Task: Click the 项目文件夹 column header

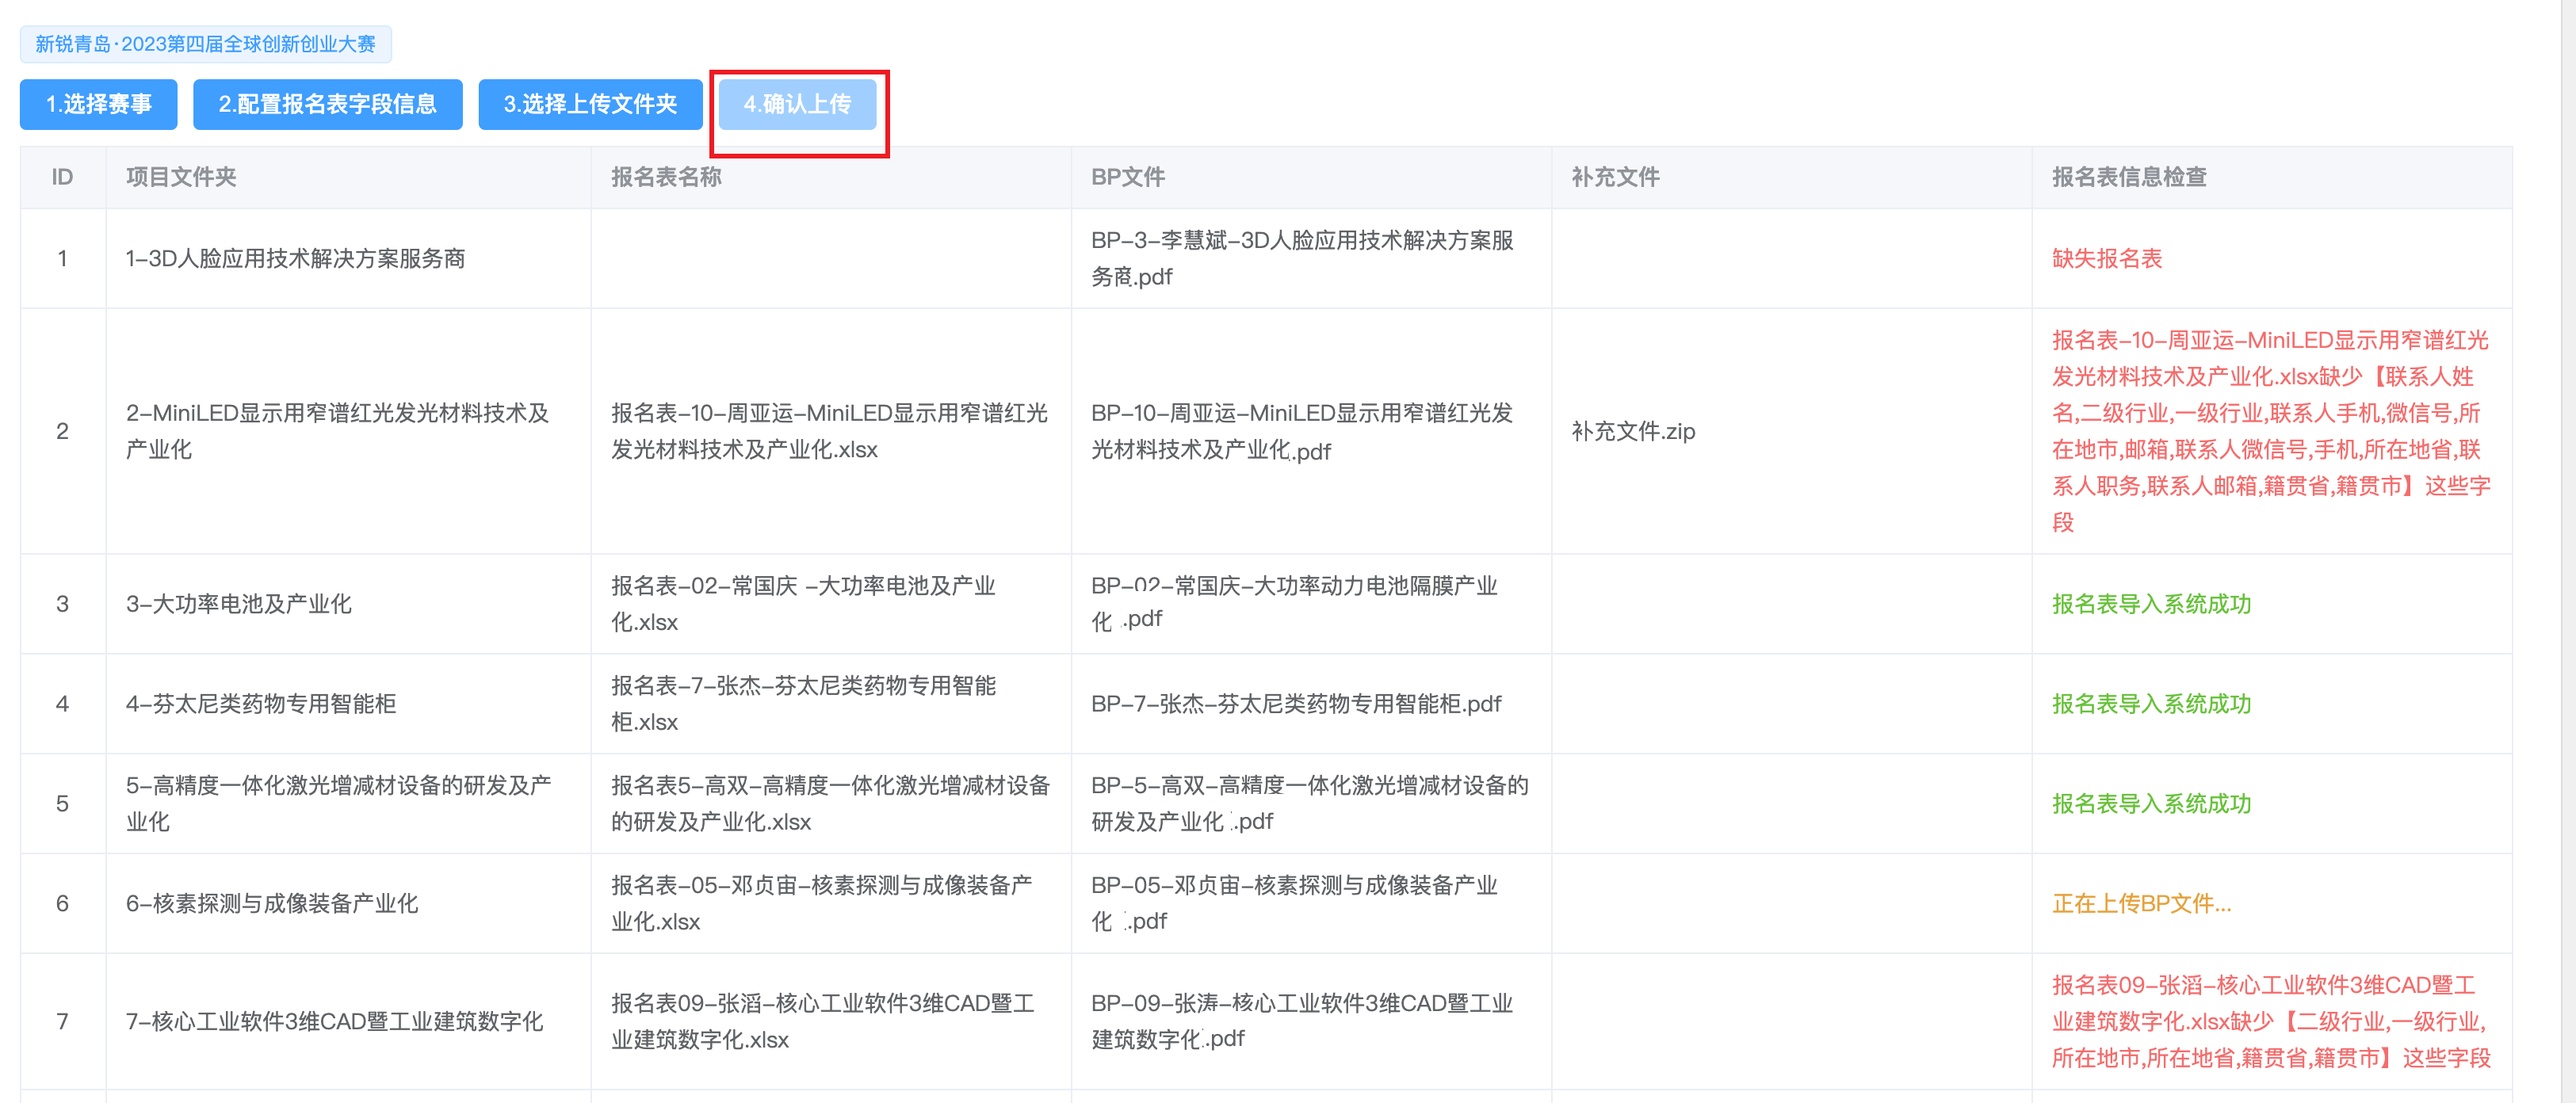Action: point(181,177)
